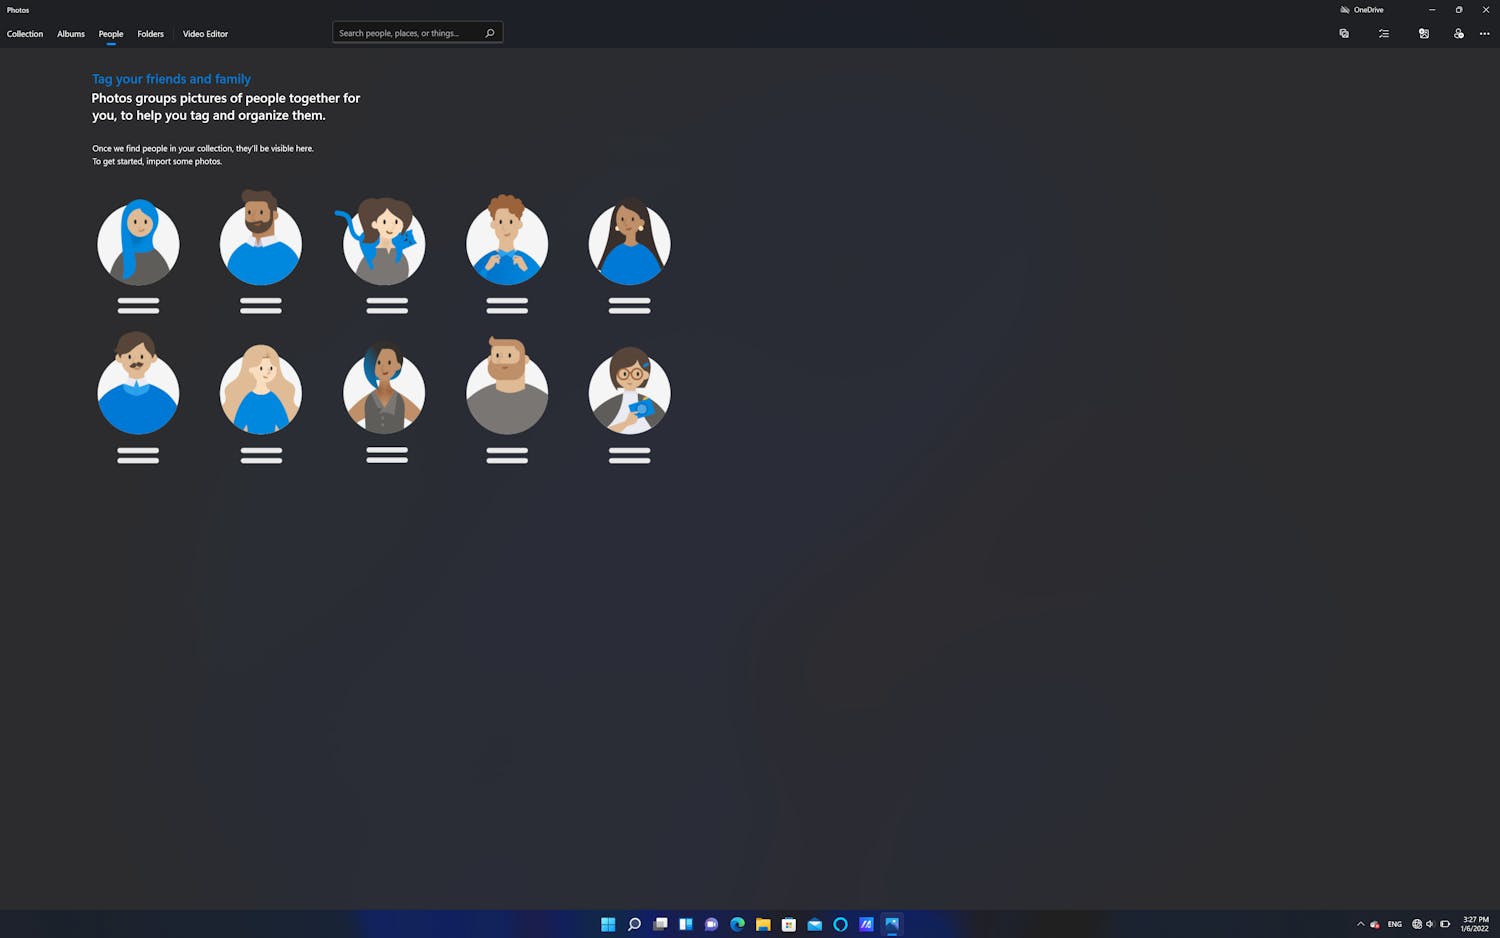The height and width of the screenshot is (938, 1500).
Task: Click the search magnifier icon
Action: [490, 33]
